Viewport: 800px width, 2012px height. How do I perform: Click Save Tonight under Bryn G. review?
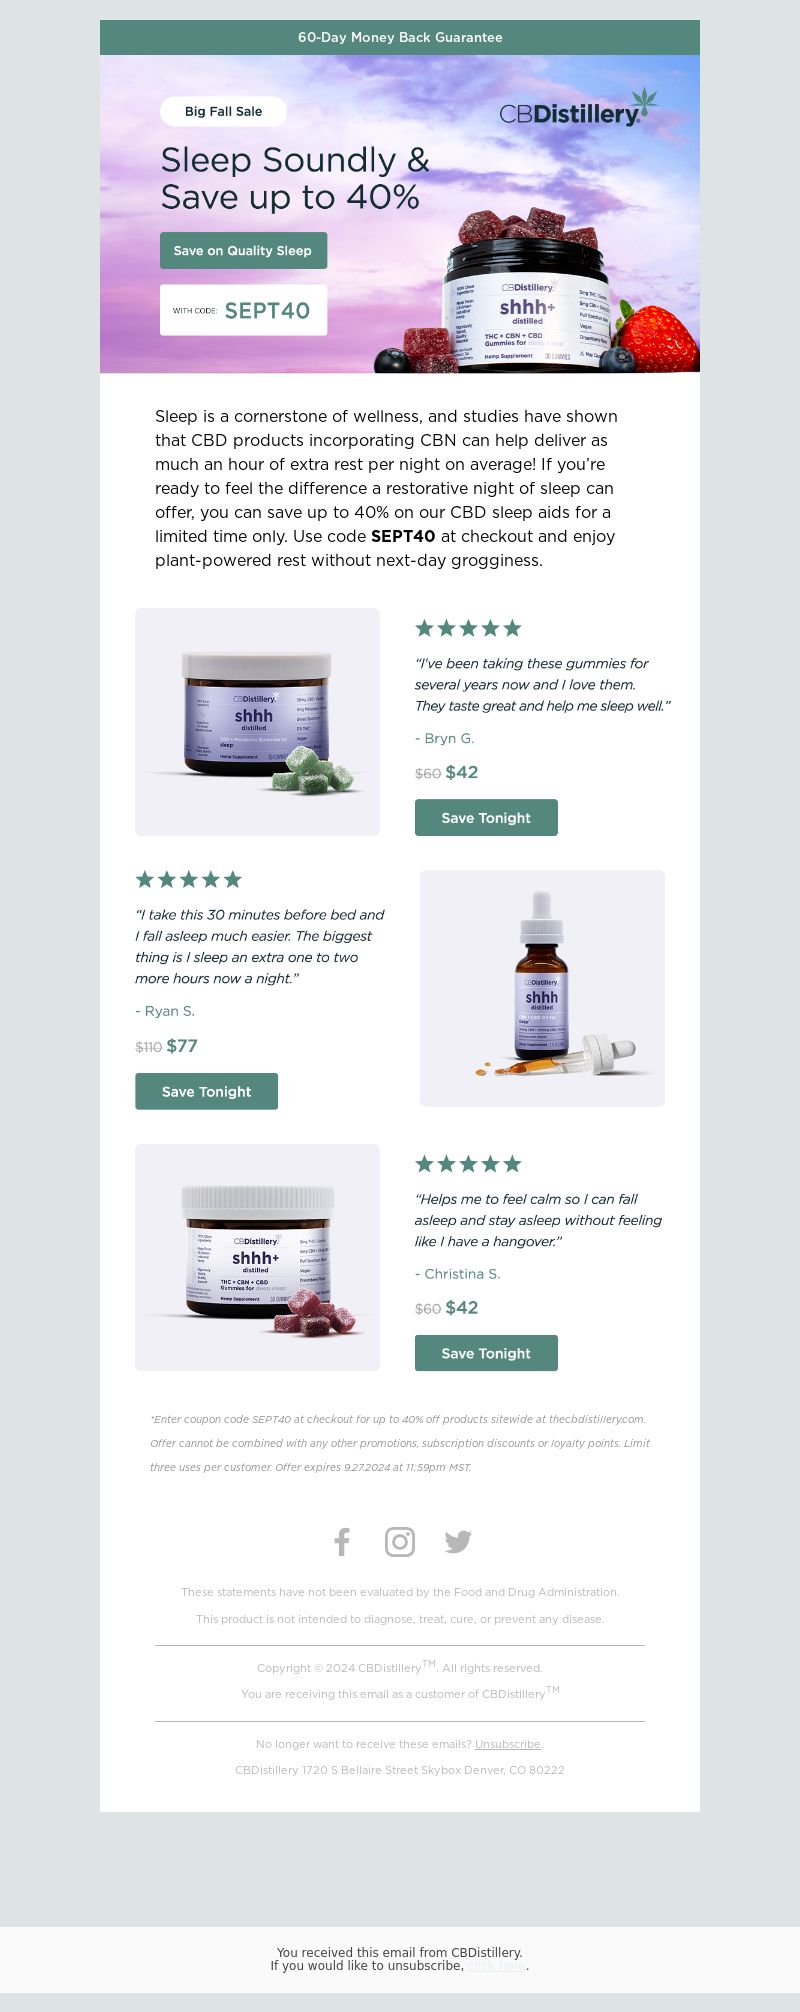(486, 817)
